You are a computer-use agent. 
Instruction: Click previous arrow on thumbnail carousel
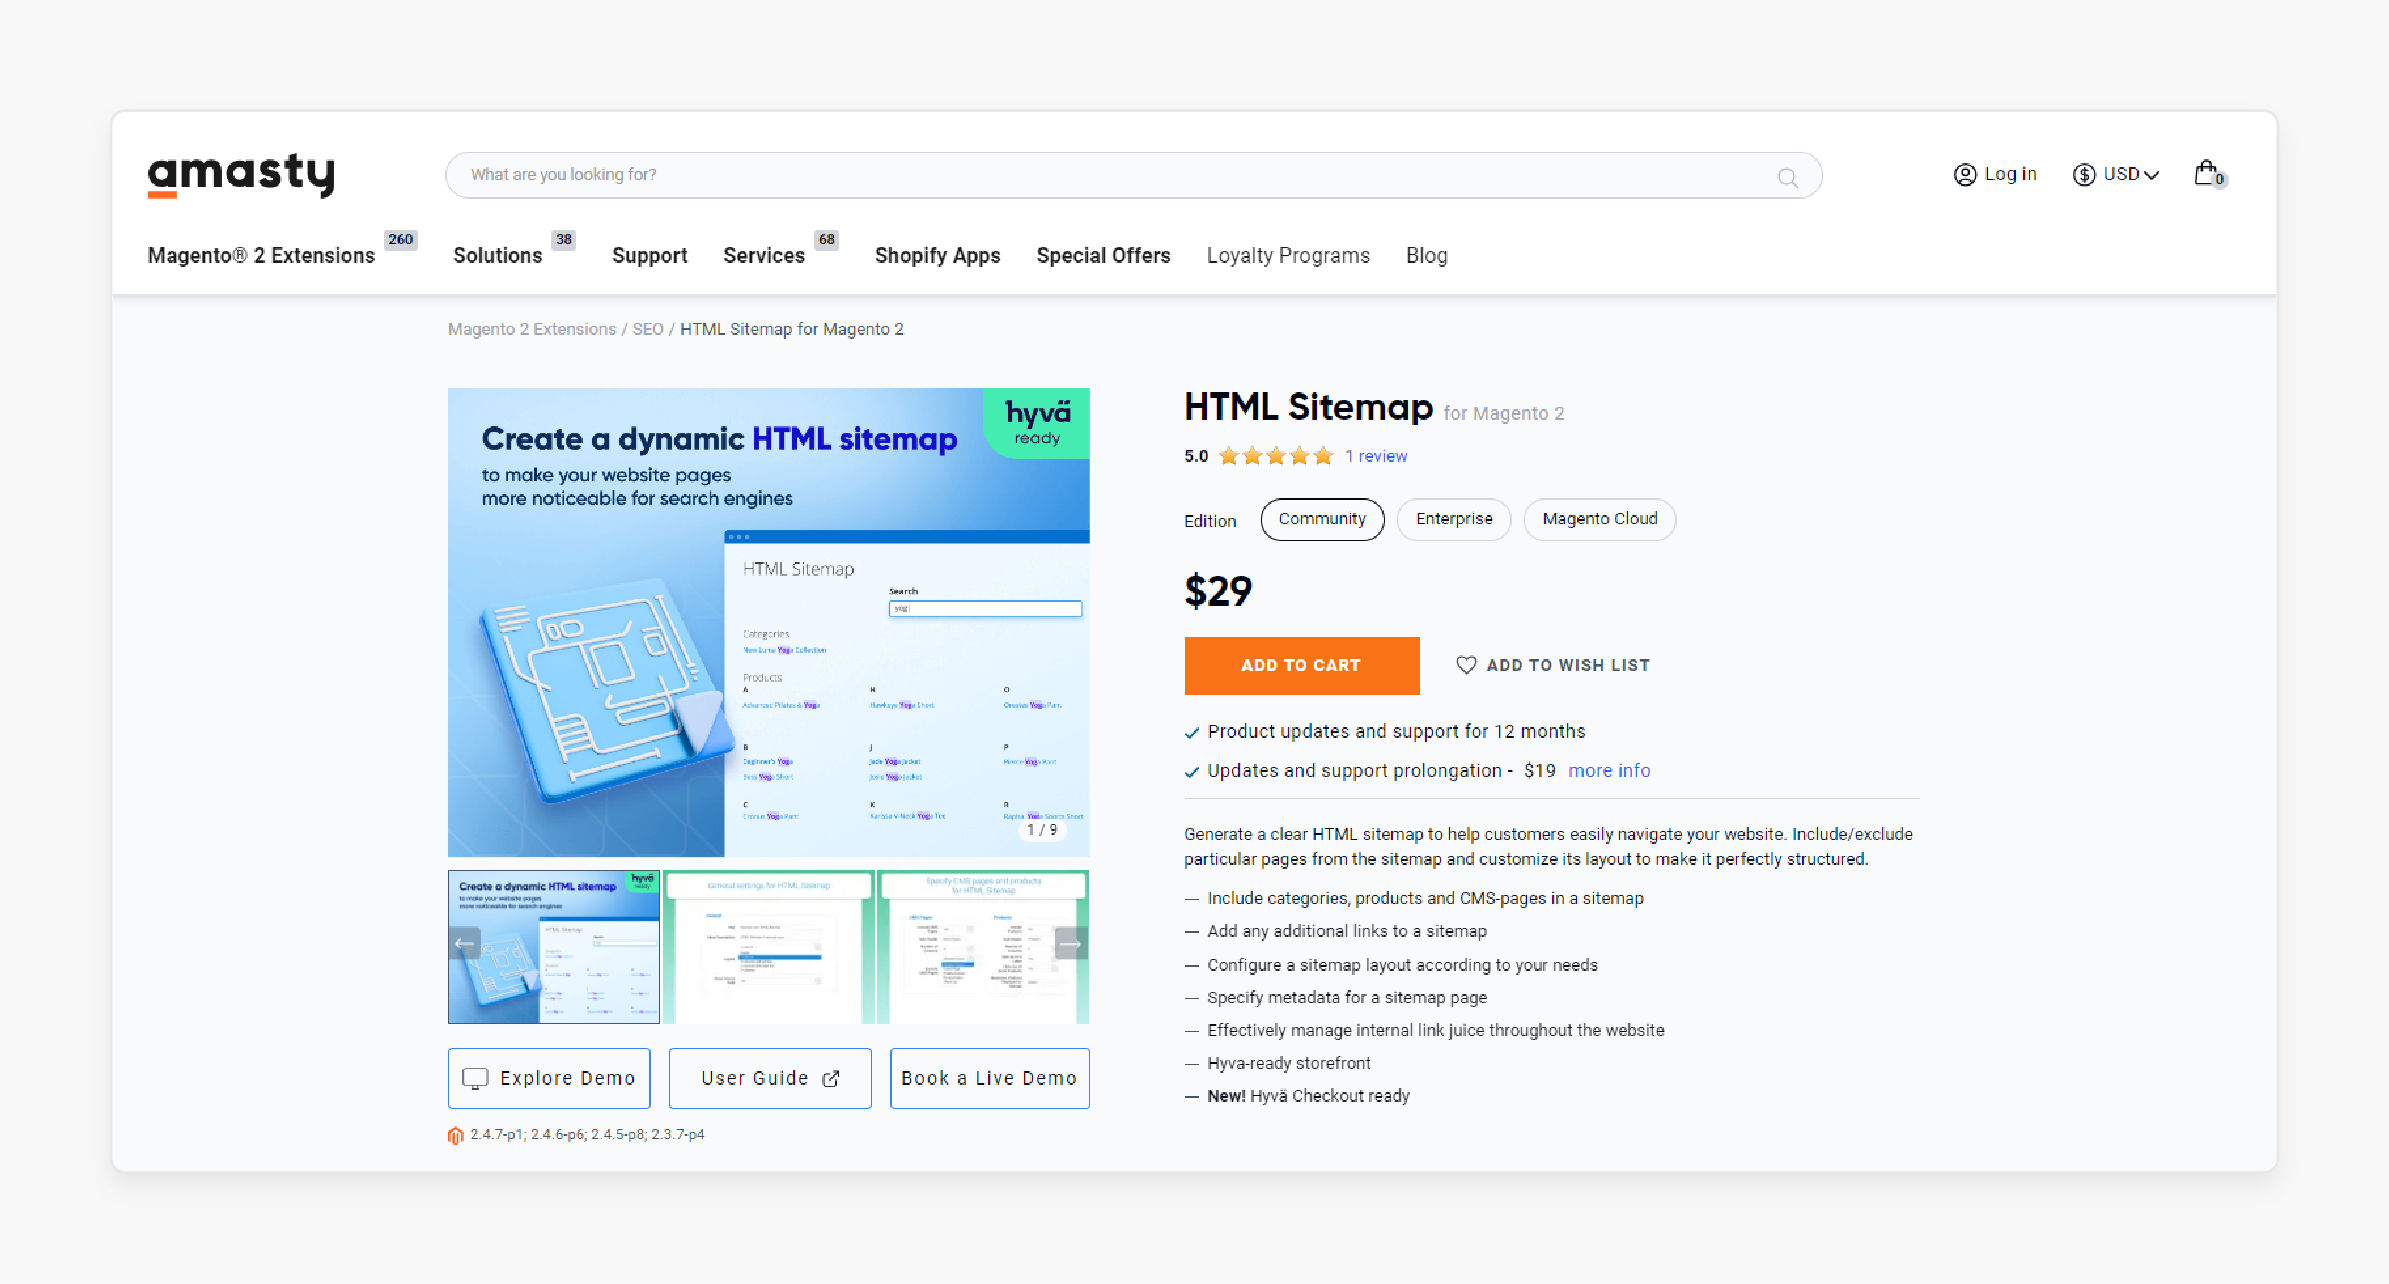[x=465, y=943]
